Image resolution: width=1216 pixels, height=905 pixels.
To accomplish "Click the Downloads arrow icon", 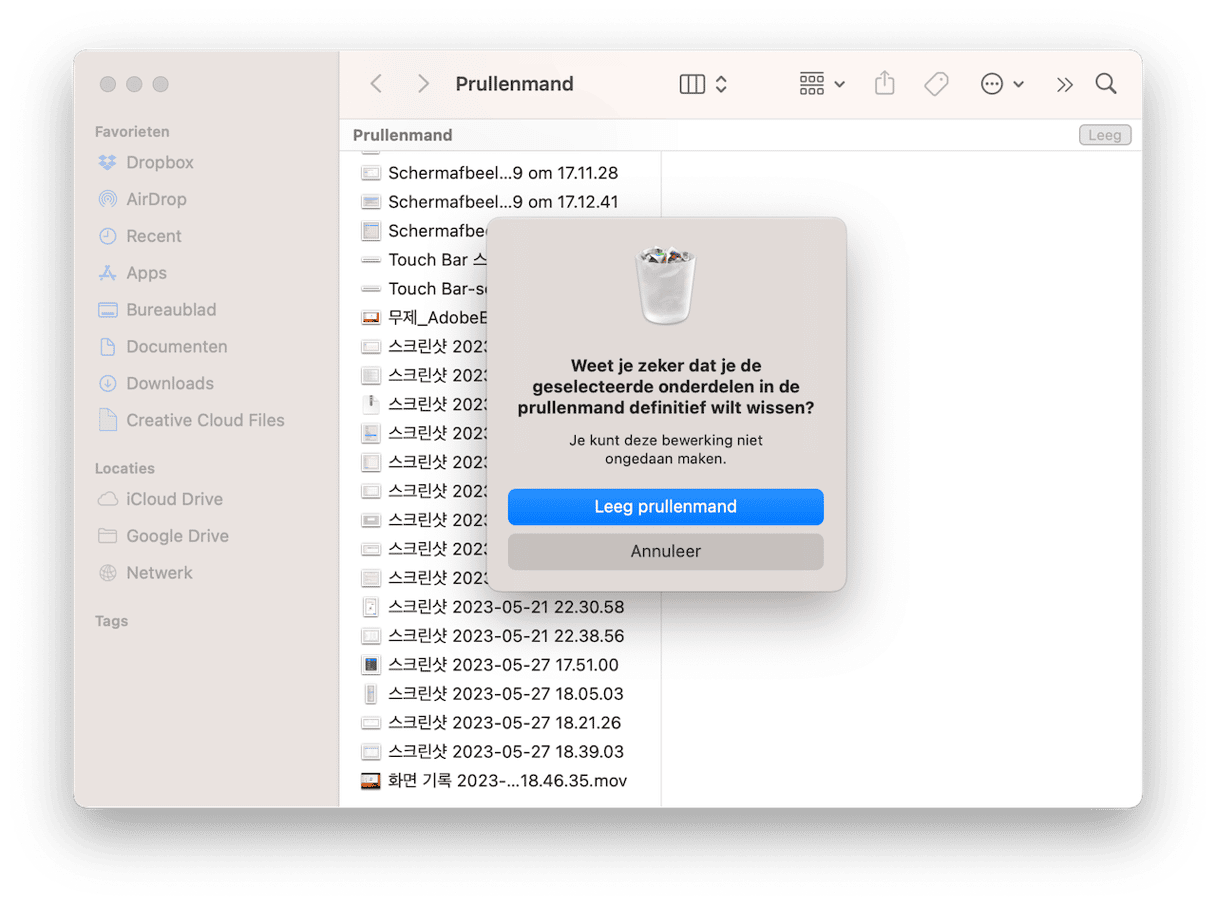I will coord(108,384).
